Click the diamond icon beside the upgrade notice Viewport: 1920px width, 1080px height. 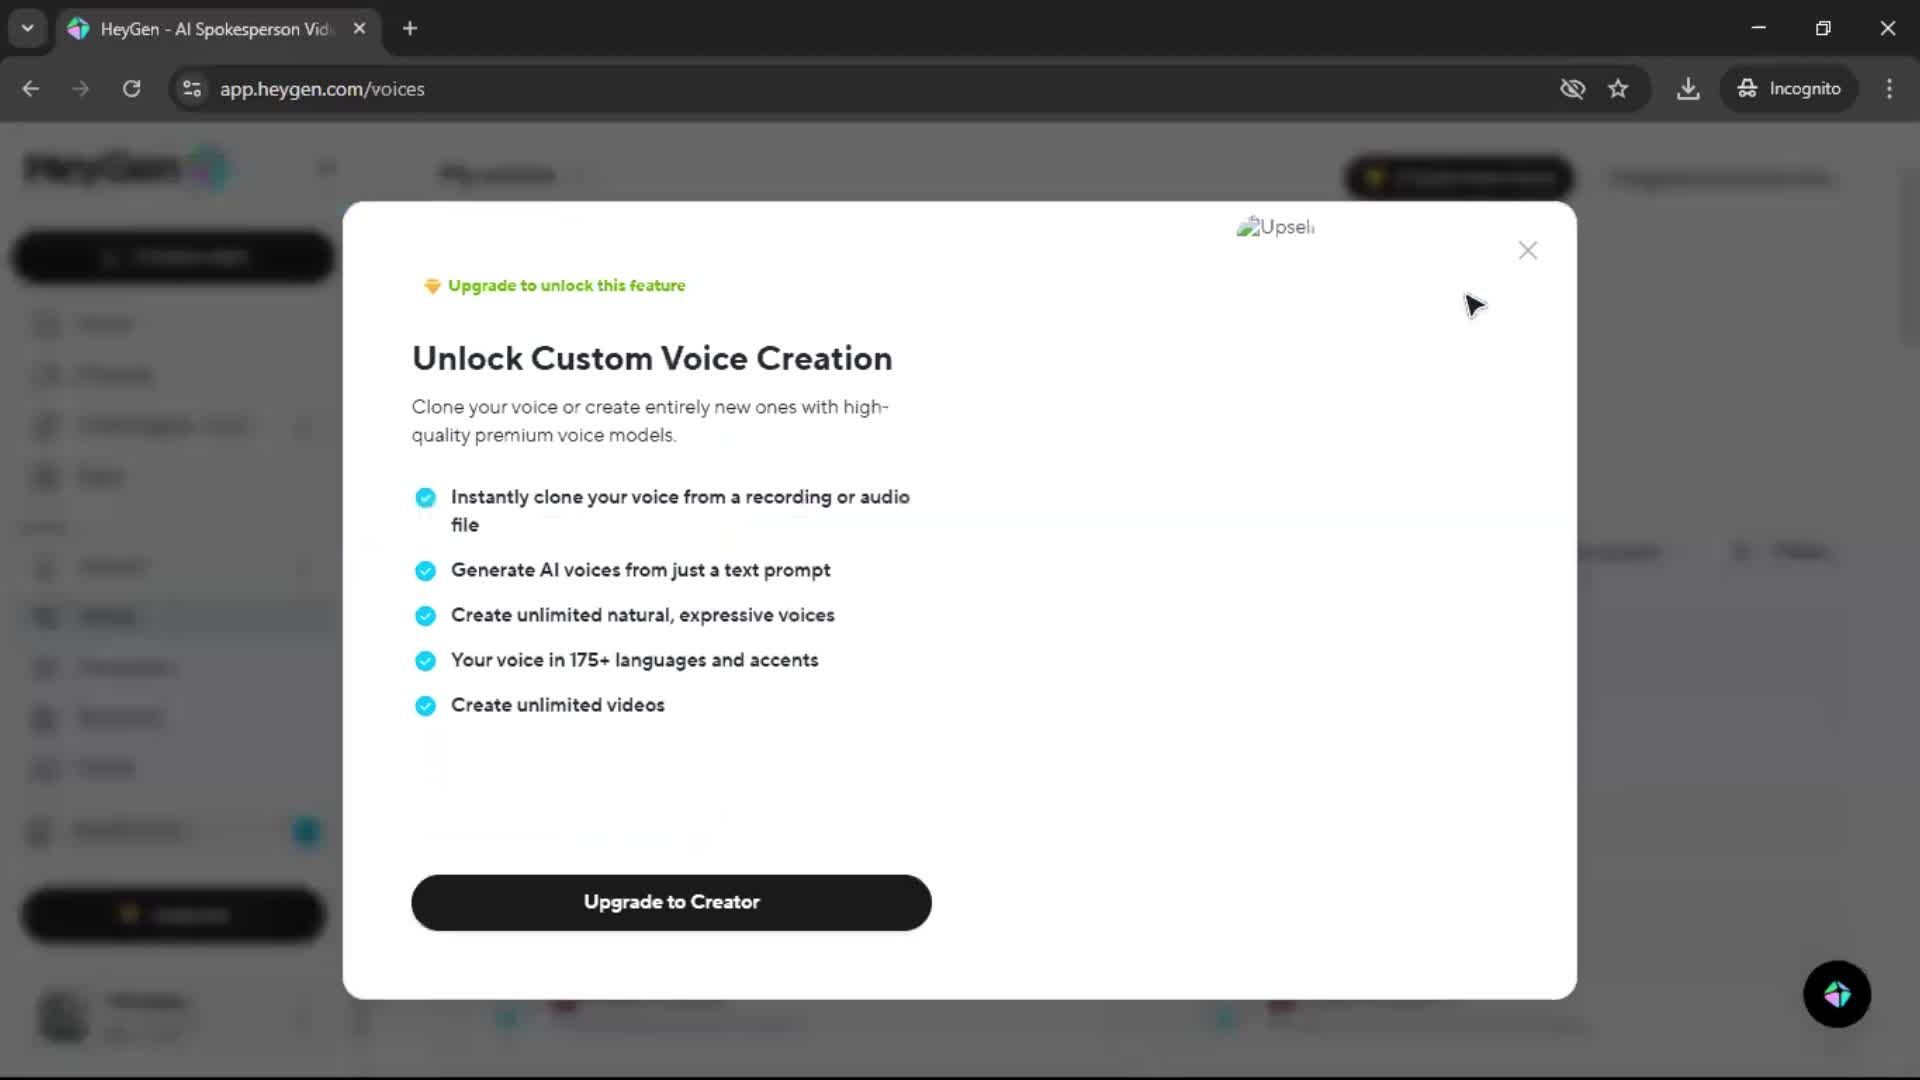point(432,286)
